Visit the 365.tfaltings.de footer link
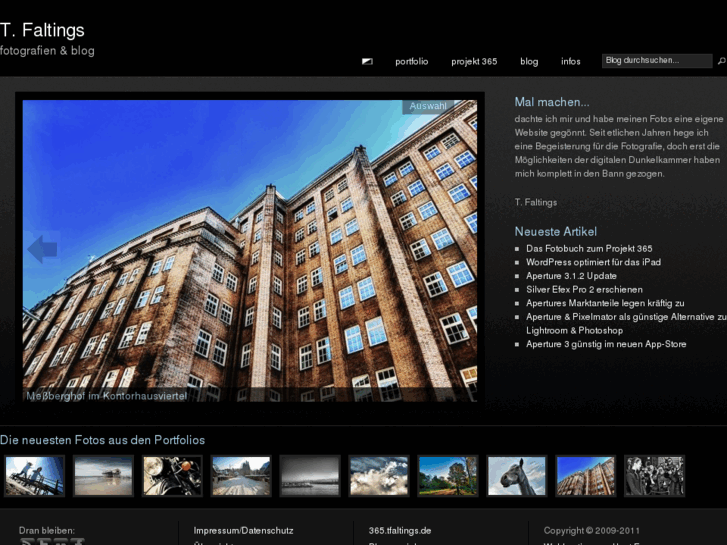 pyautogui.click(x=400, y=531)
